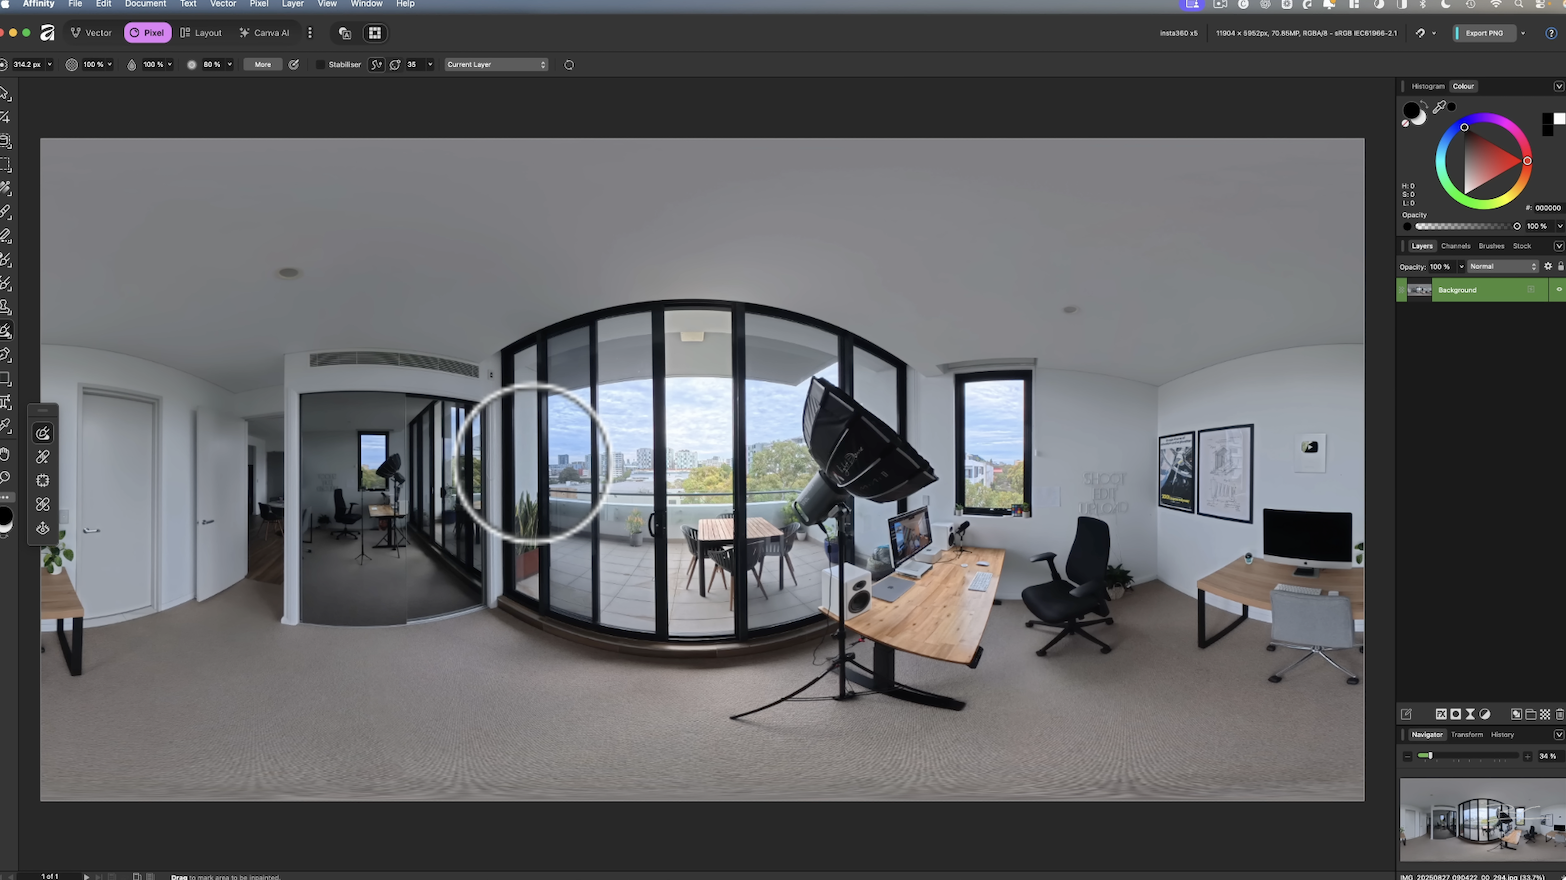
Task: Switch to the History tab
Action: point(1503,735)
